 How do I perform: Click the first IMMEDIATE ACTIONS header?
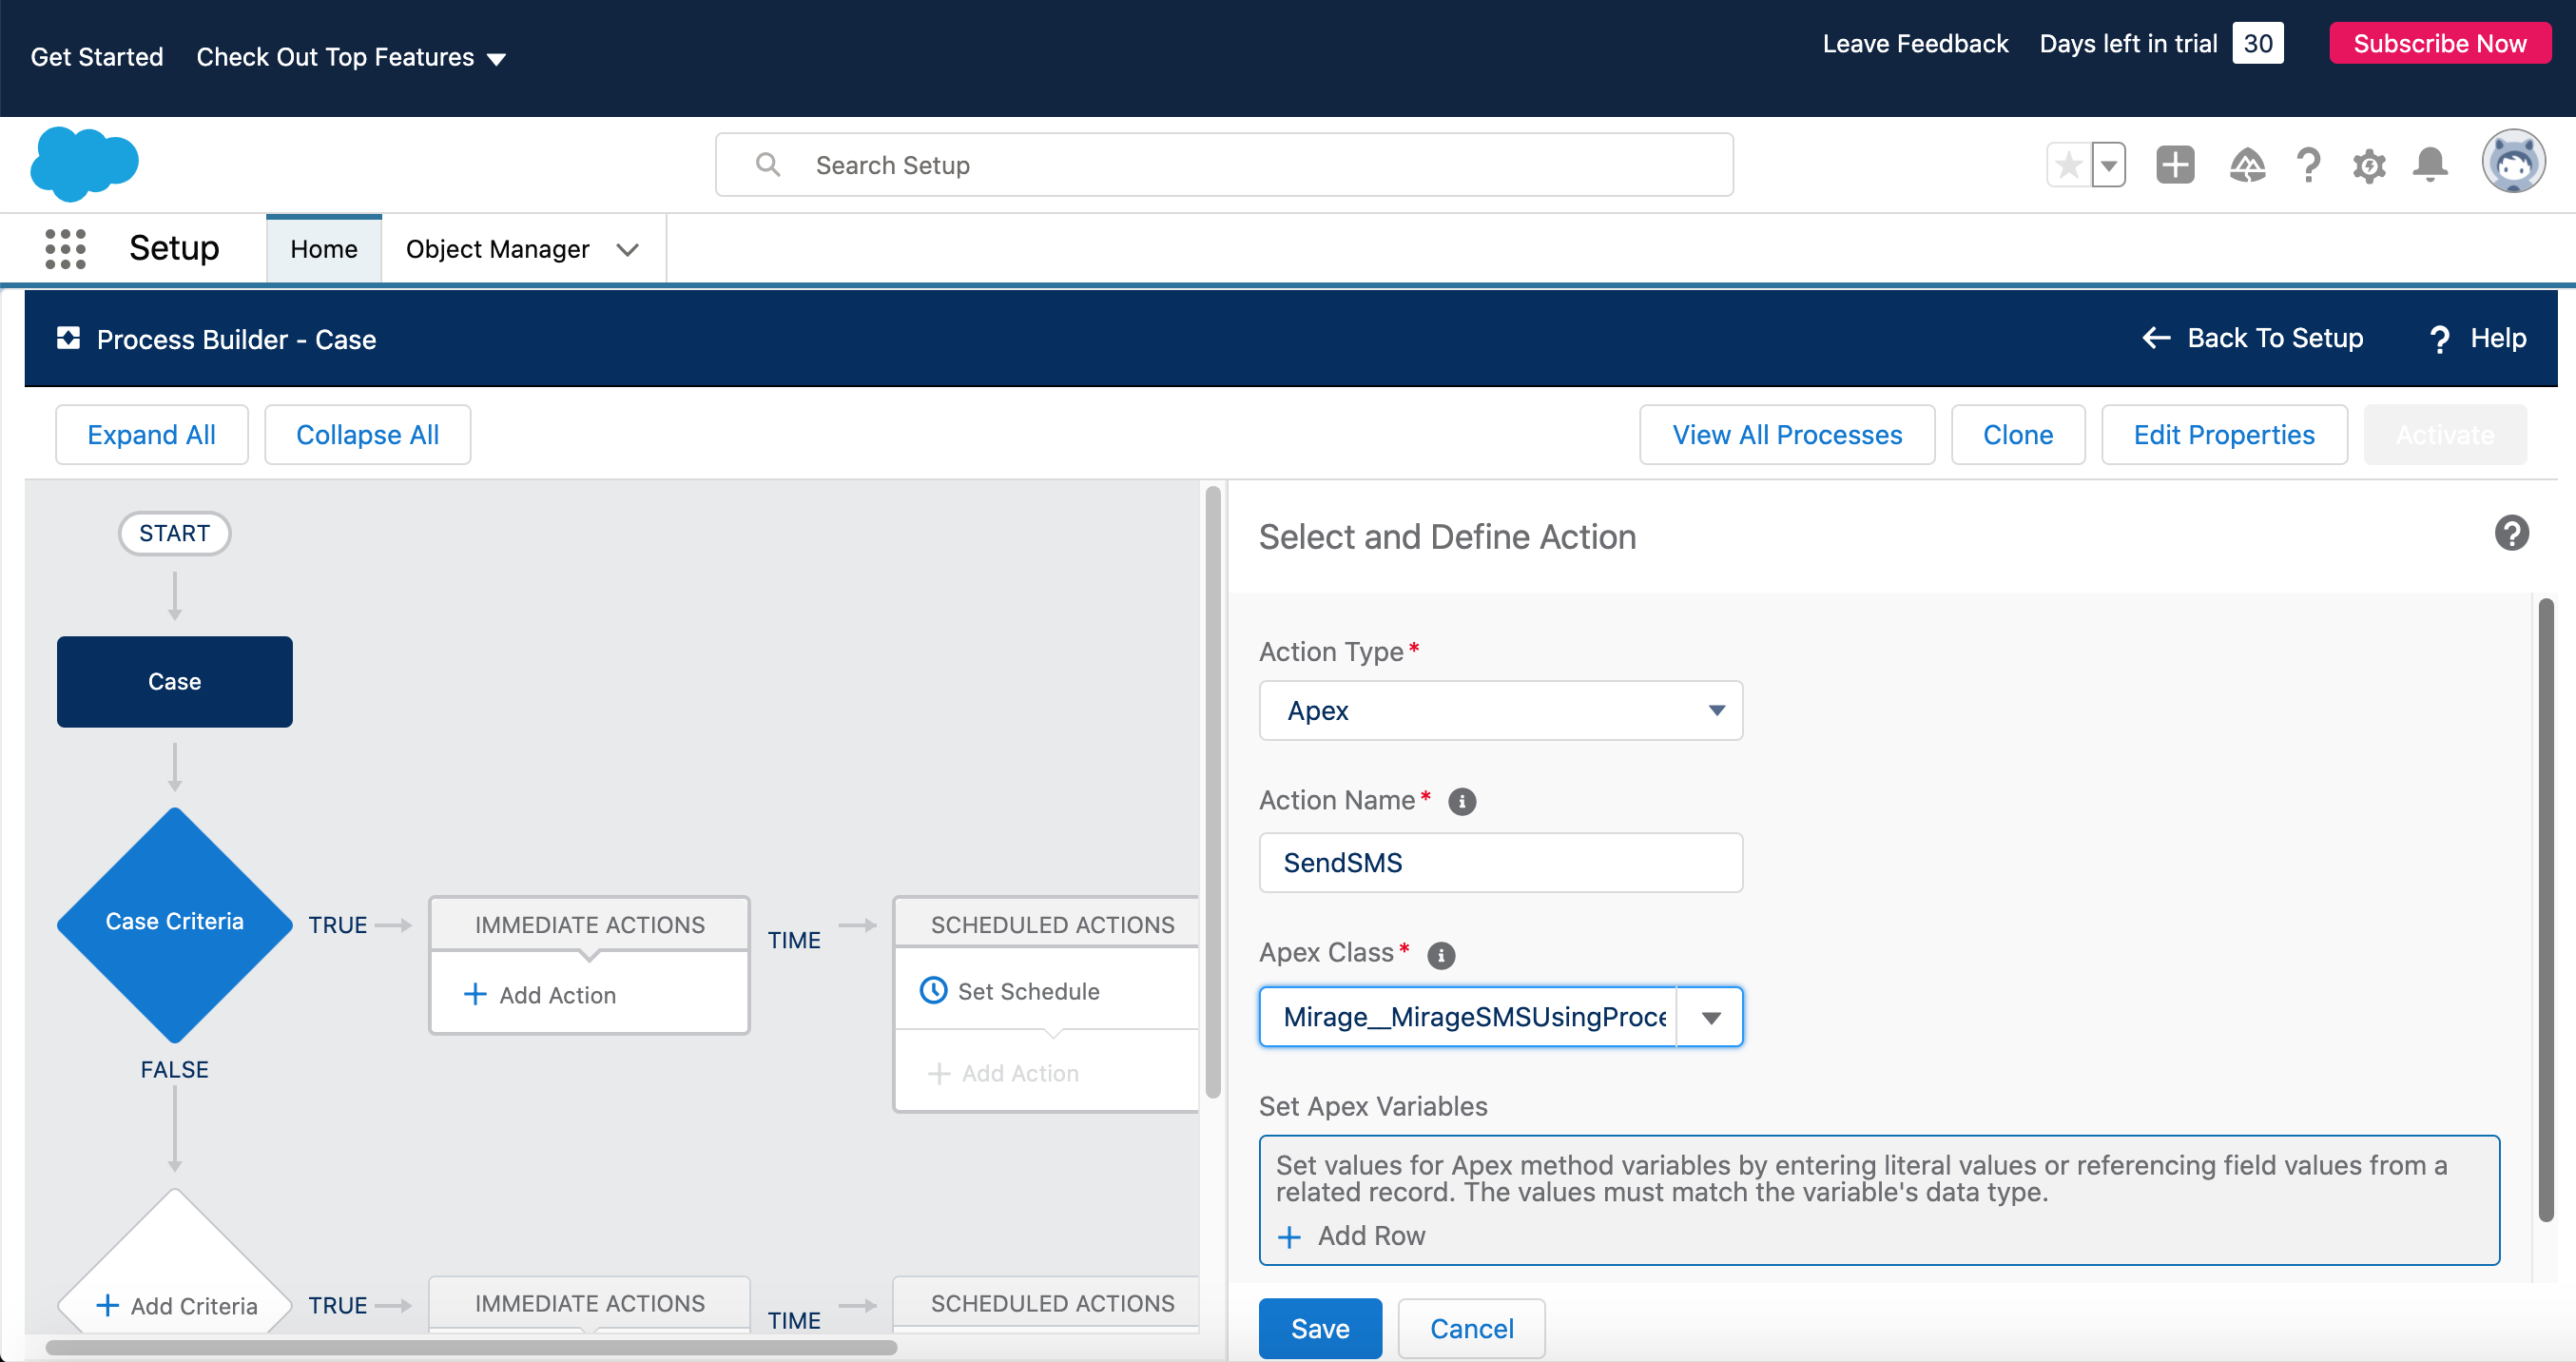click(x=590, y=925)
